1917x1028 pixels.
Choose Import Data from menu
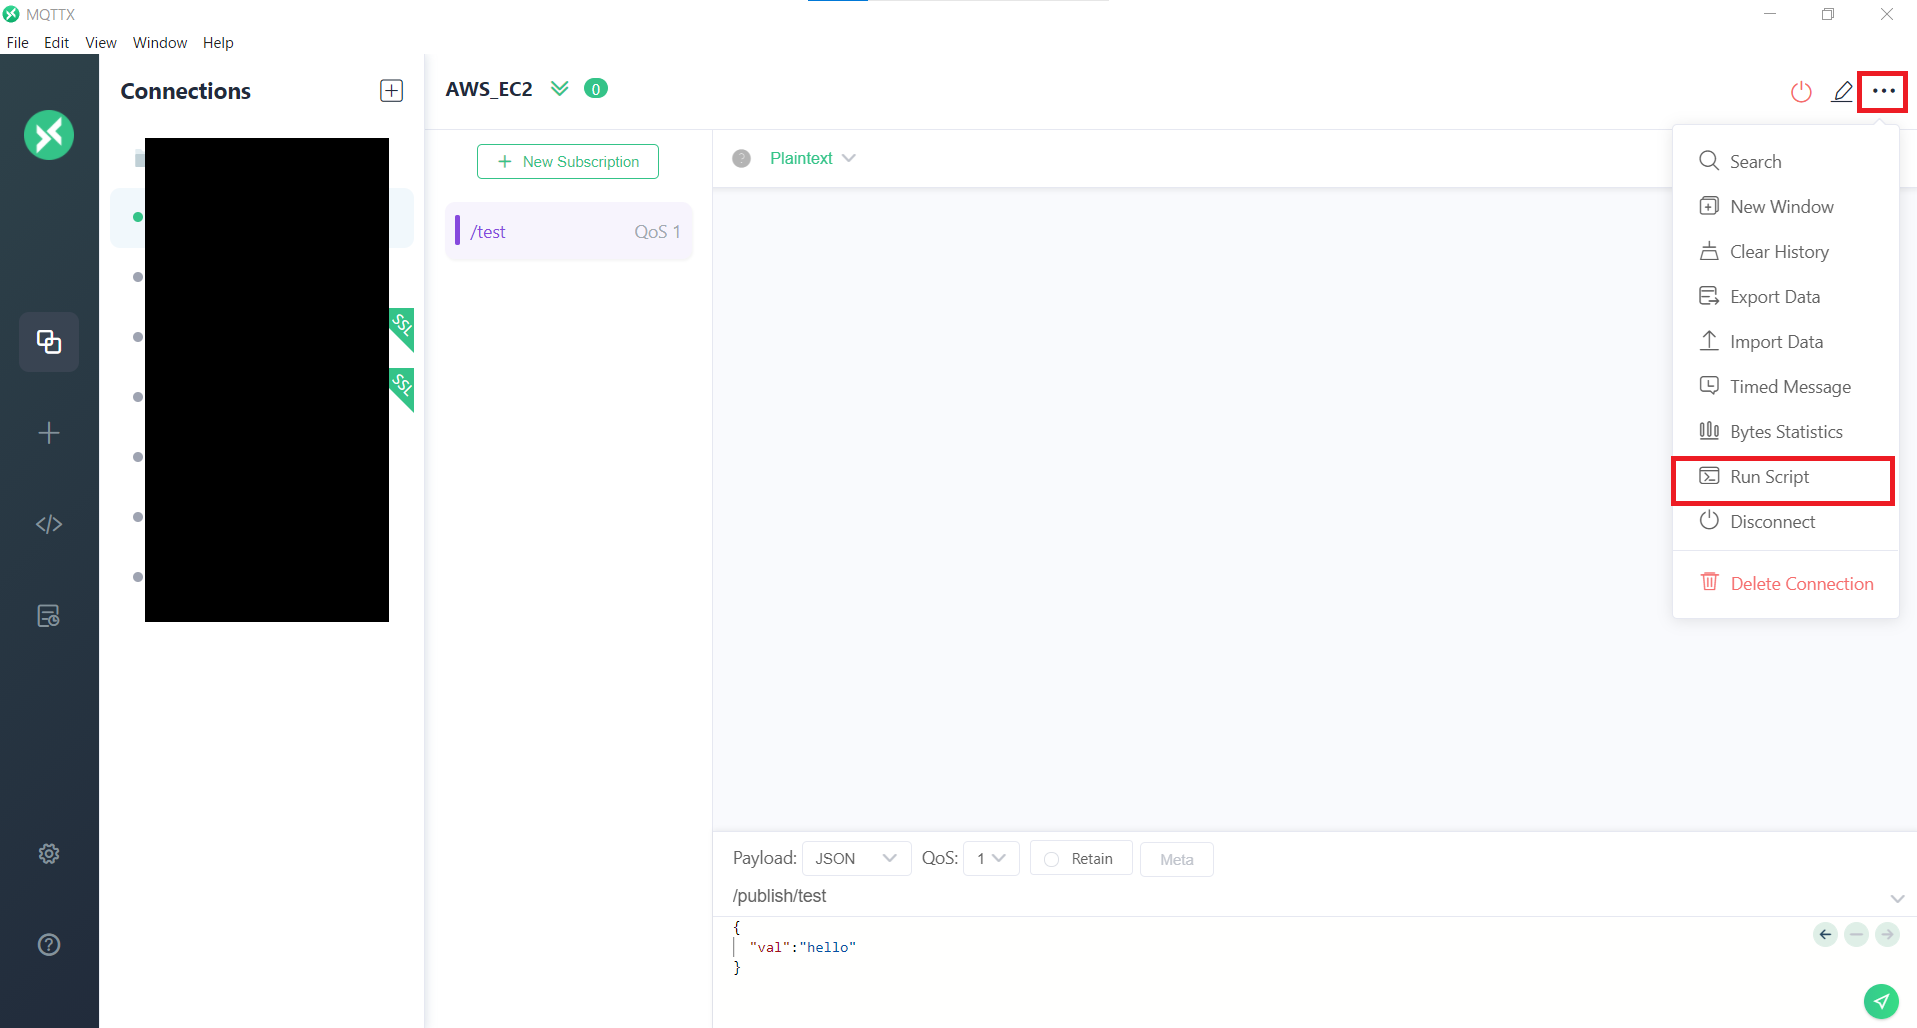tap(1785, 341)
